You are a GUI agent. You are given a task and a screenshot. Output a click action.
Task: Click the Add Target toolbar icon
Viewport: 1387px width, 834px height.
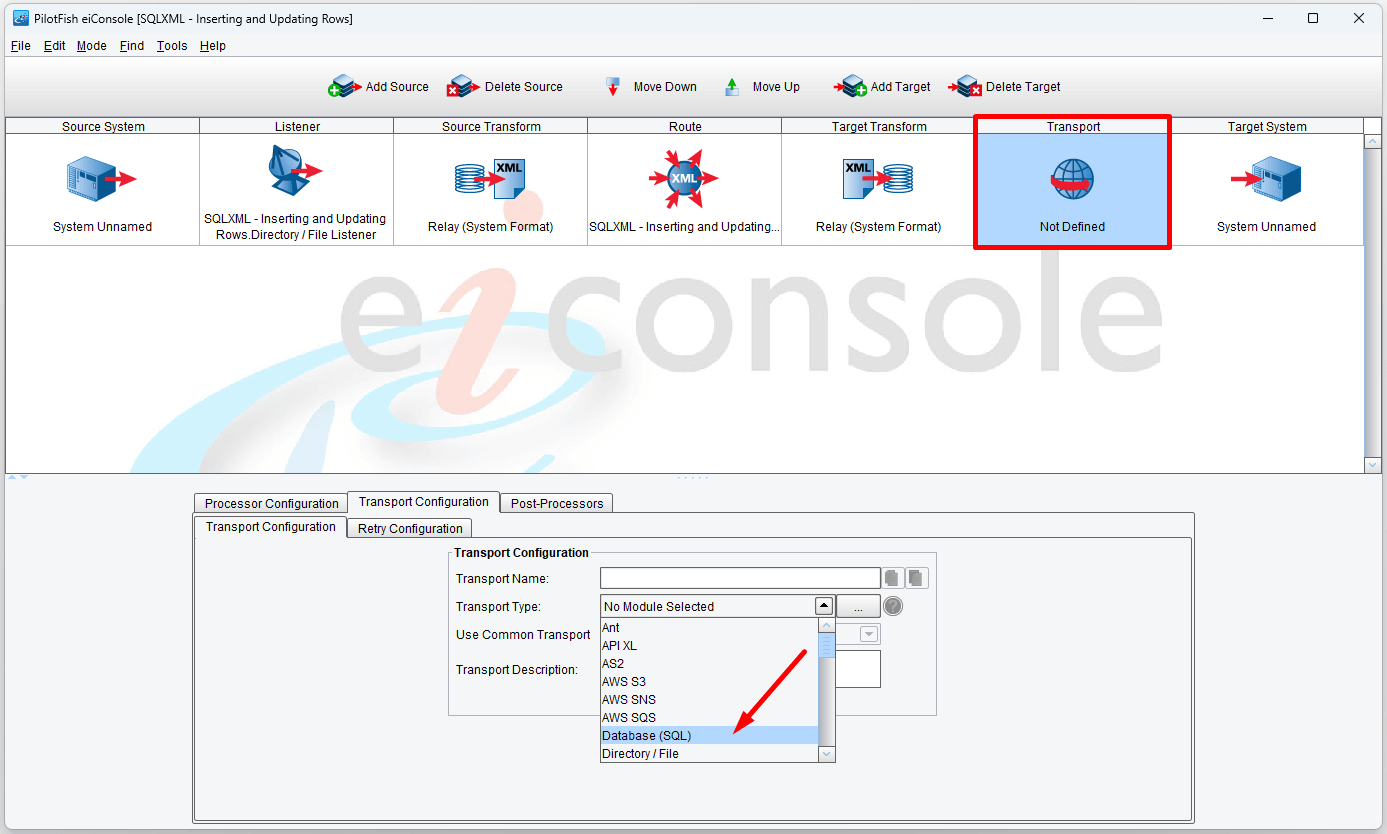pos(851,87)
